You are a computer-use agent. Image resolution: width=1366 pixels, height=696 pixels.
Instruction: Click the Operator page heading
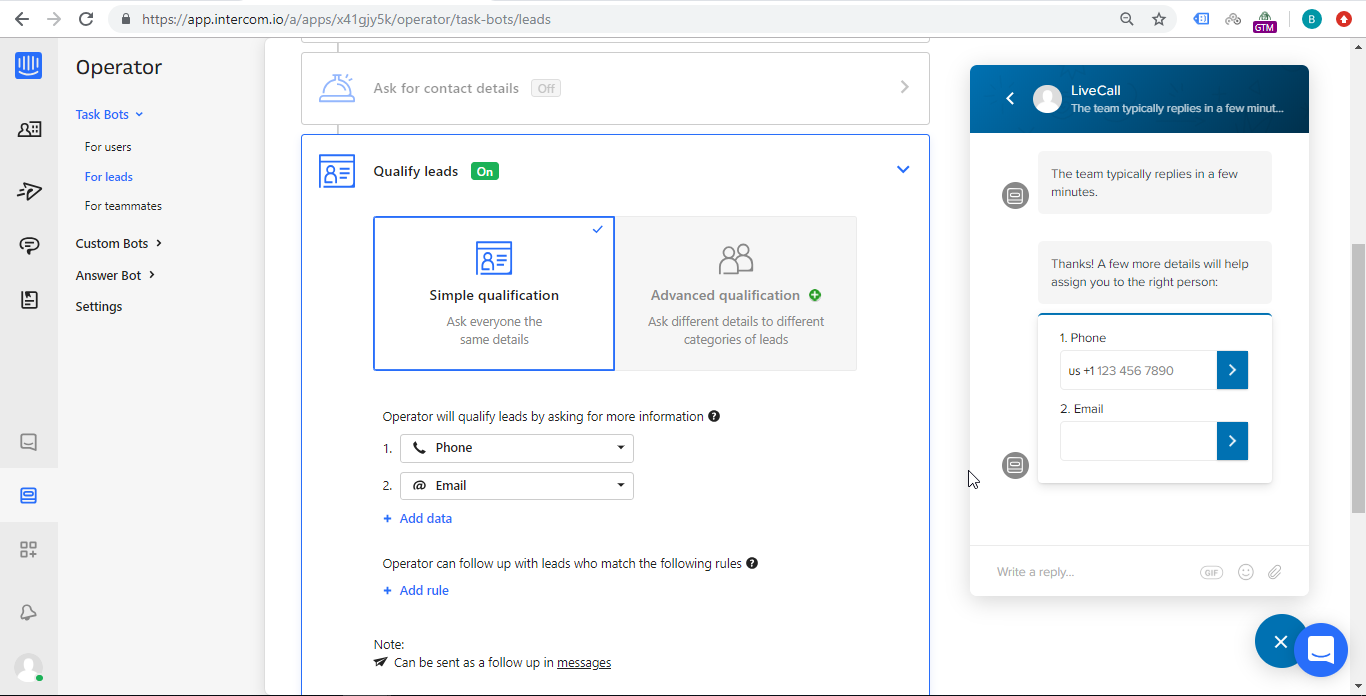coord(119,67)
